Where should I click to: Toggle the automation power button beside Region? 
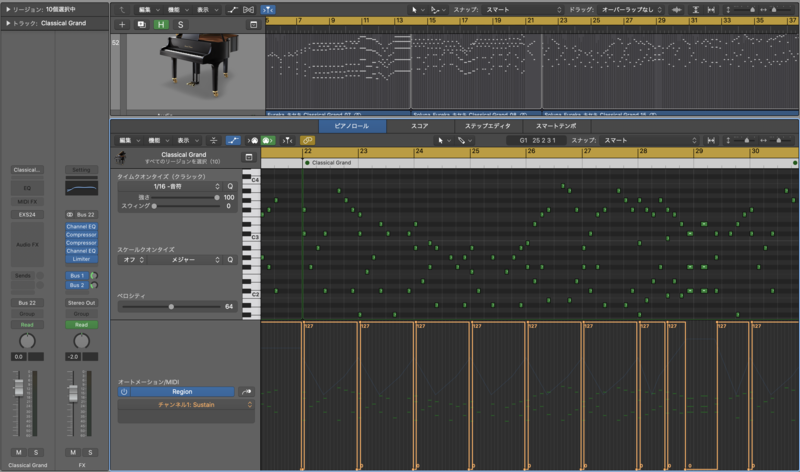[x=124, y=392]
